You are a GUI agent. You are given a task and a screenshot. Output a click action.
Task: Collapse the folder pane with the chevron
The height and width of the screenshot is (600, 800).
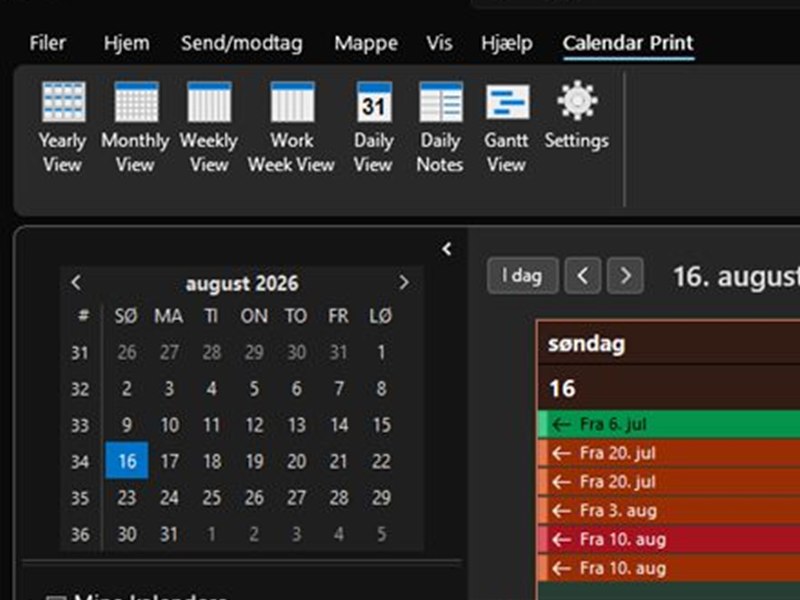click(x=447, y=249)
